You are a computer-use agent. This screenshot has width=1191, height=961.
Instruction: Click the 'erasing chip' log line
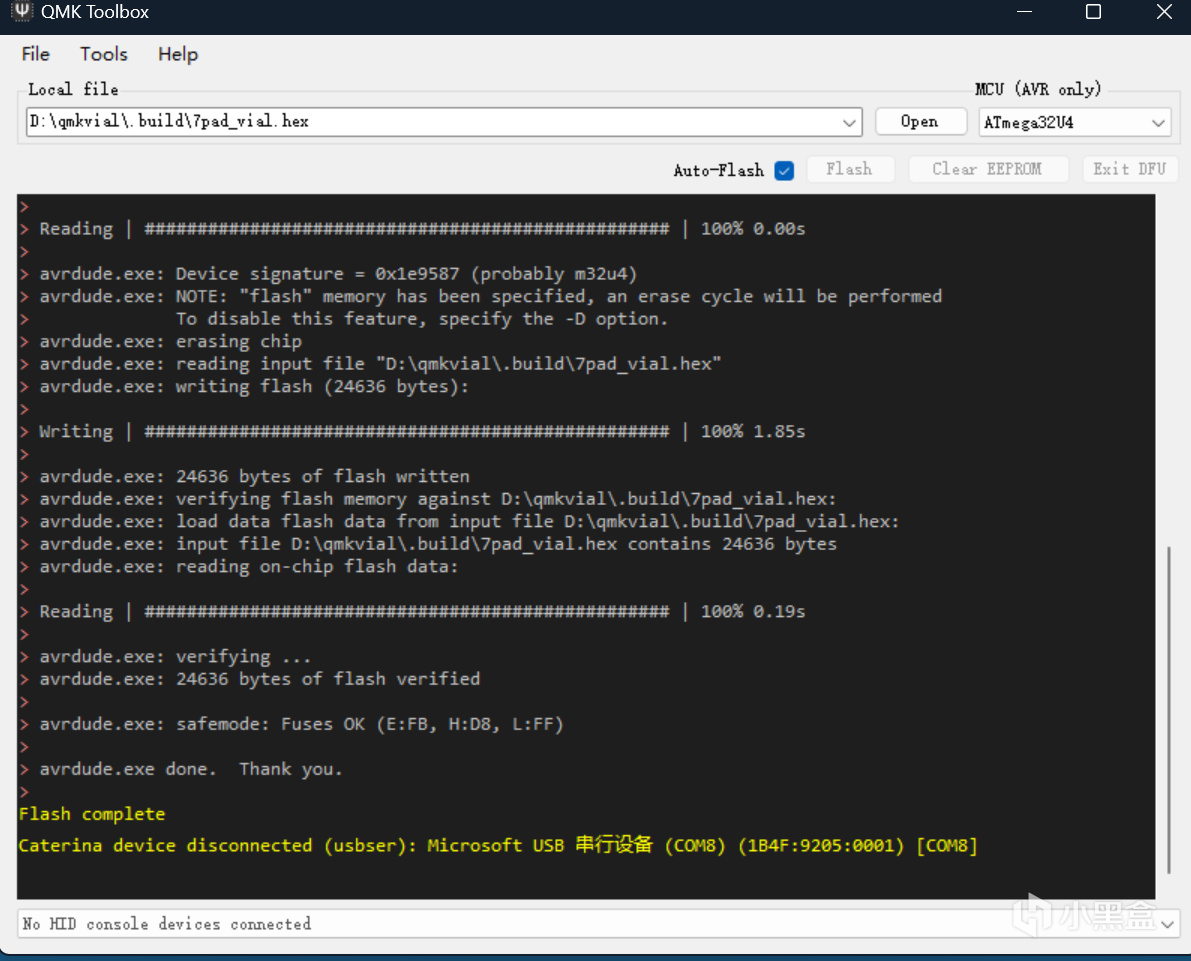tap(171, 341)
